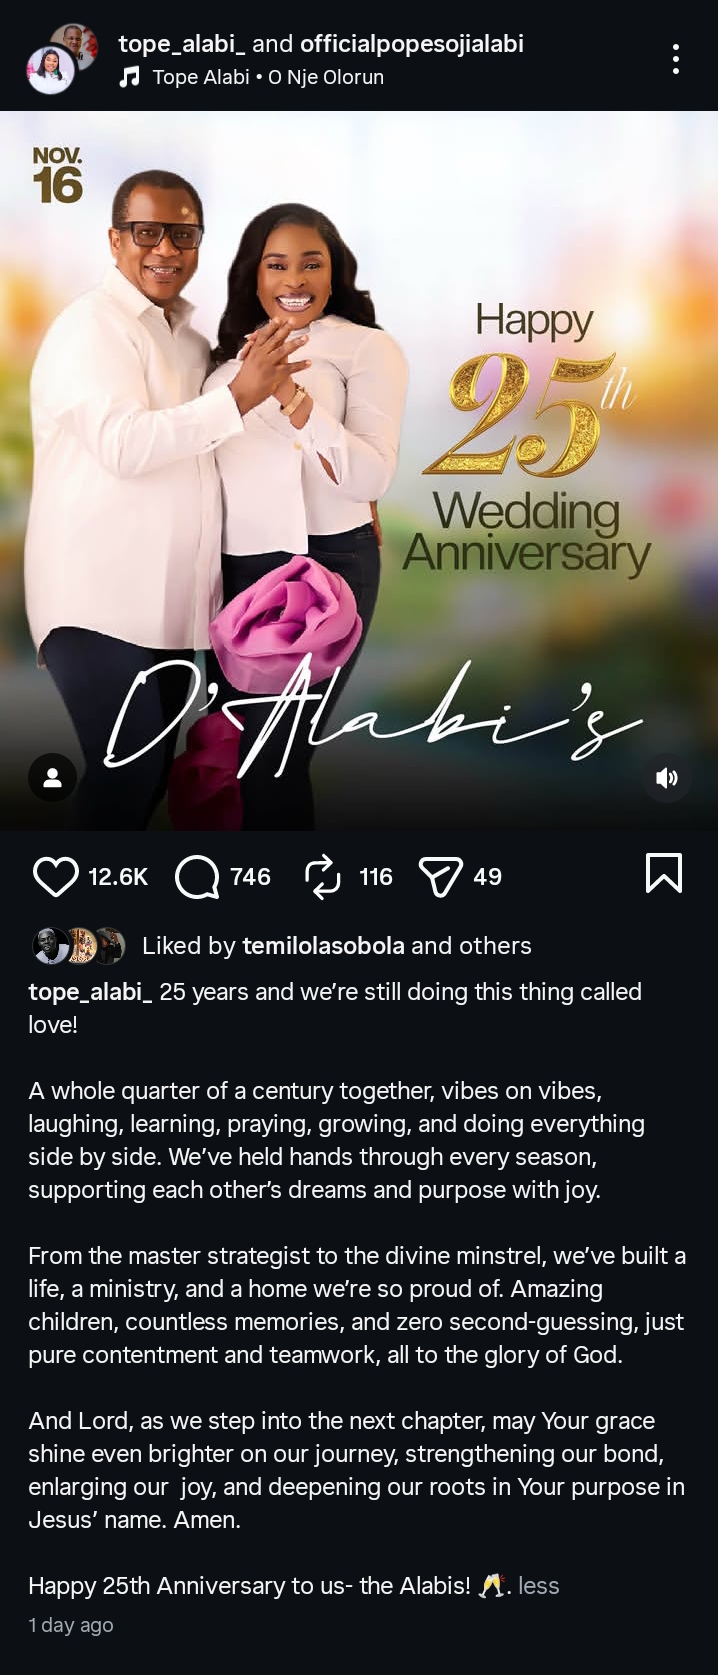Image resolution: width=718 pixels, height=1675 pixels.
Task: Open the overlapping profile pictures avatar
Action: pyautogui.click(x=61, y=59)
